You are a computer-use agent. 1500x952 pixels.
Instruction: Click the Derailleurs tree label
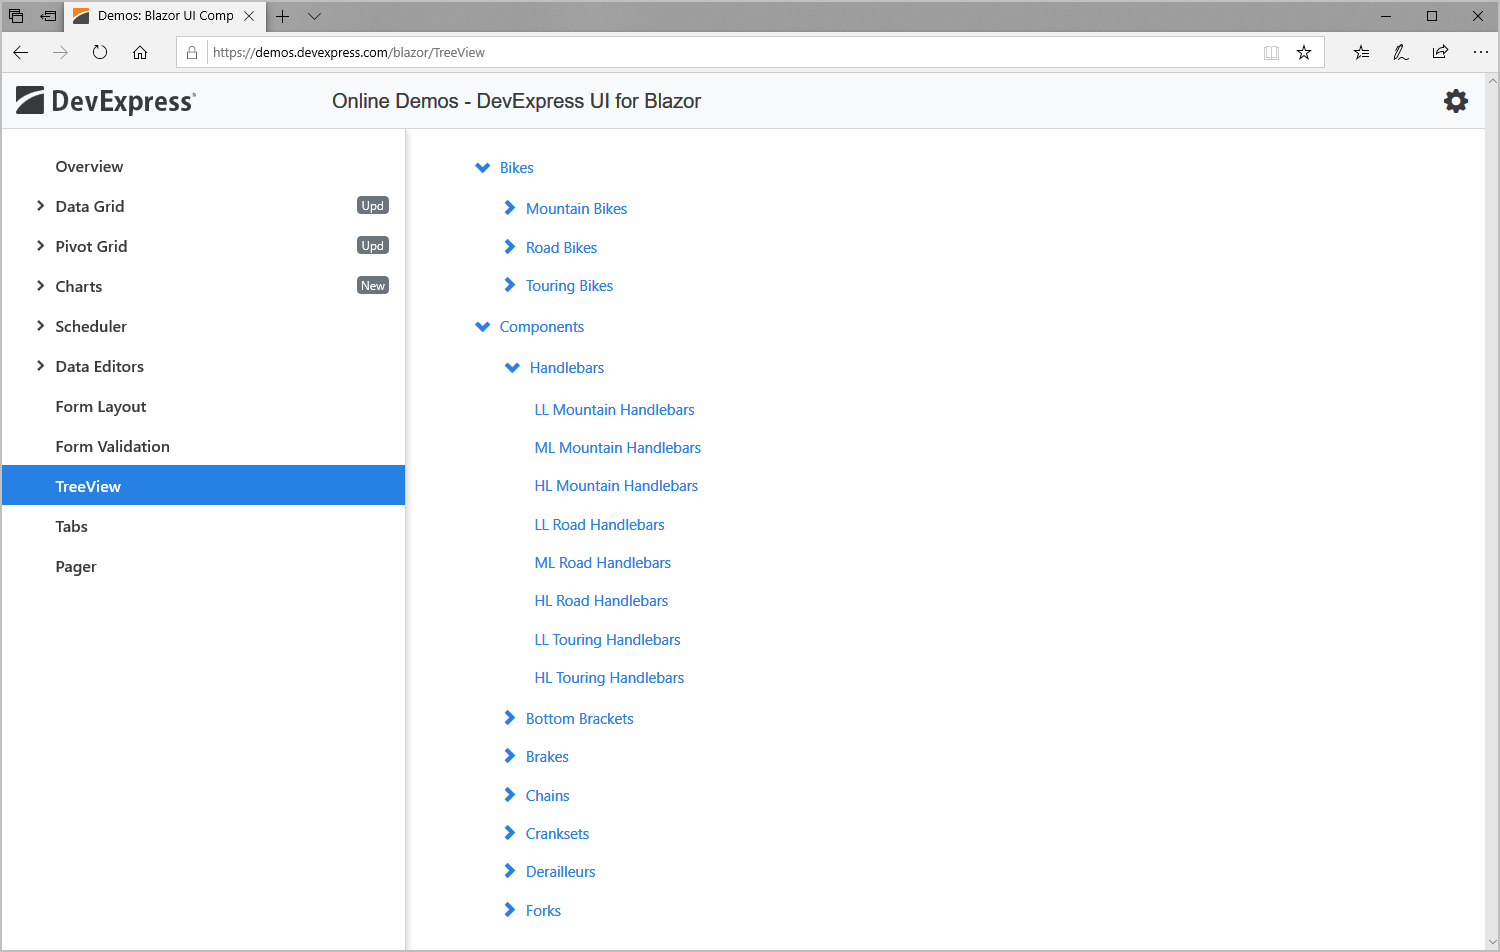(x=561, y=872)
